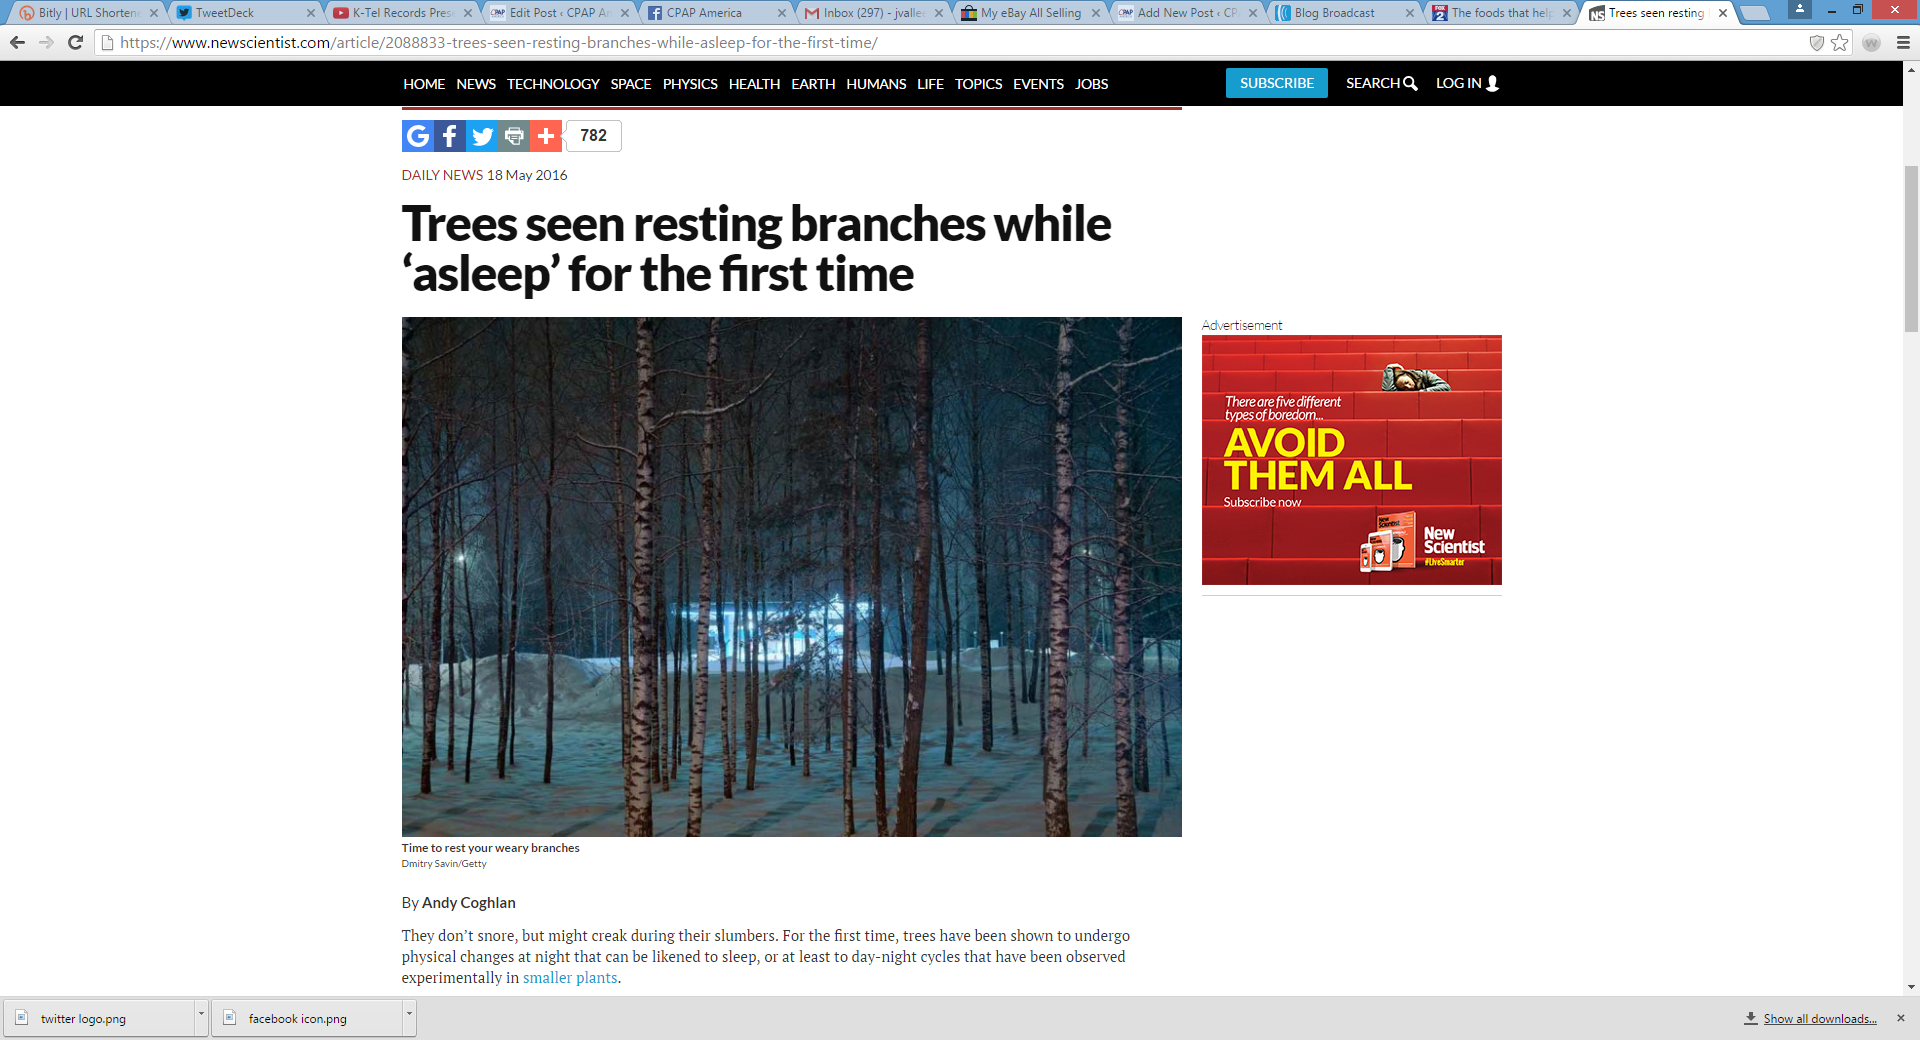This screenshot has height=1040, width=1920.
Task: Open Chrome hamburger menu
Action: click(1903, 43)
